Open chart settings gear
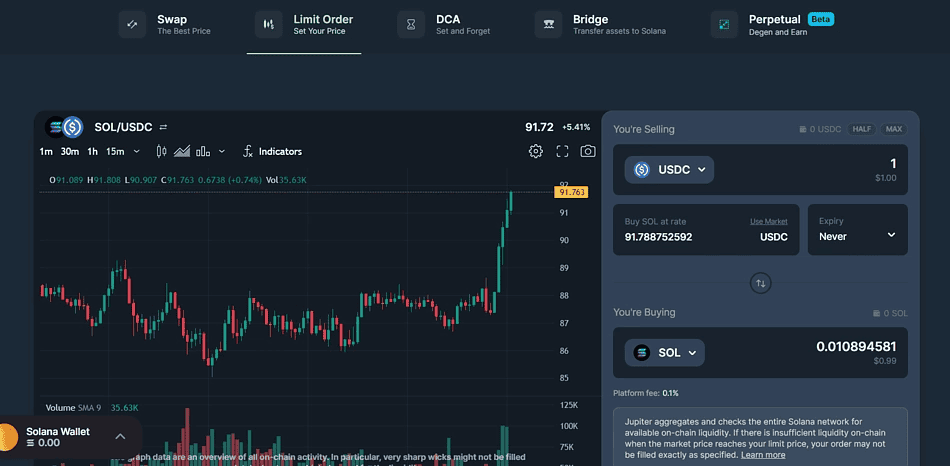This screenshot has height=466, width=950. pos(536,151)
